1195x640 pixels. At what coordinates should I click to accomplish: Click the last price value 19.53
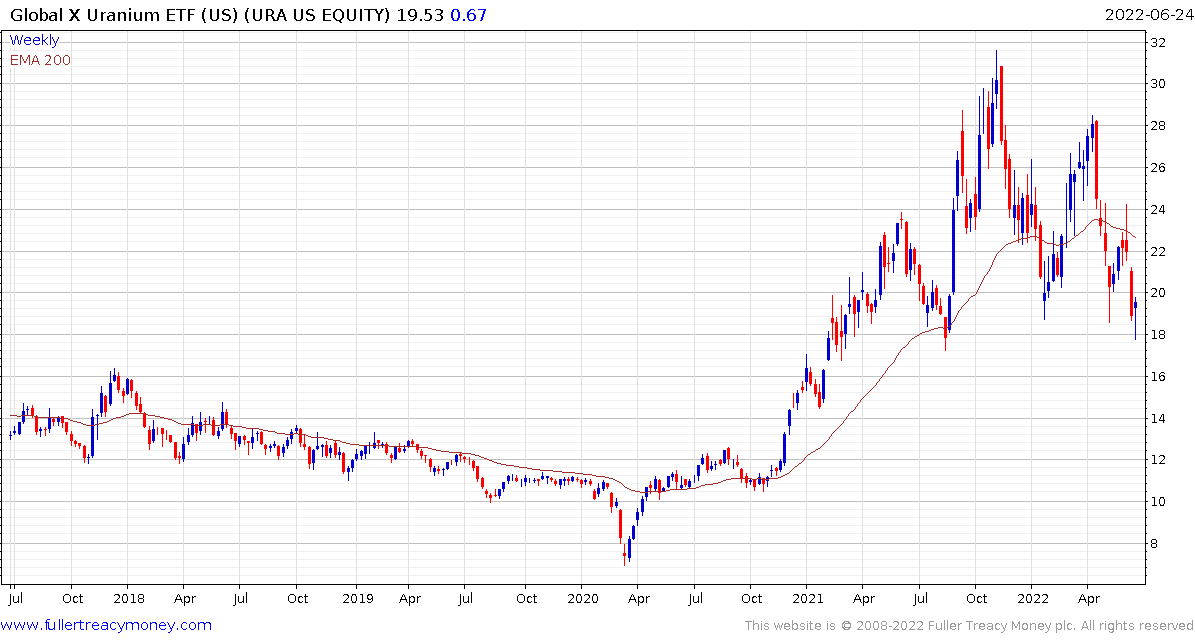click(x=422, y=14)
